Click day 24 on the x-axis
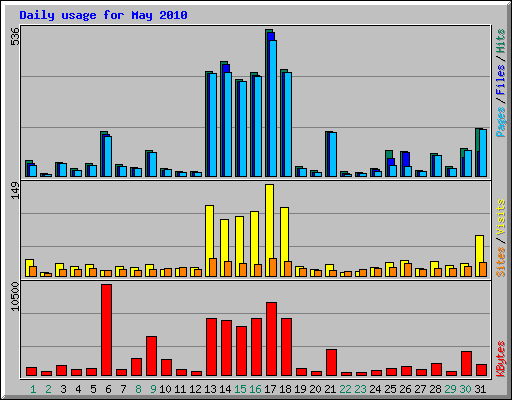Image resolution: width=512 pixels, height=400 pixels. pos(375,389)
